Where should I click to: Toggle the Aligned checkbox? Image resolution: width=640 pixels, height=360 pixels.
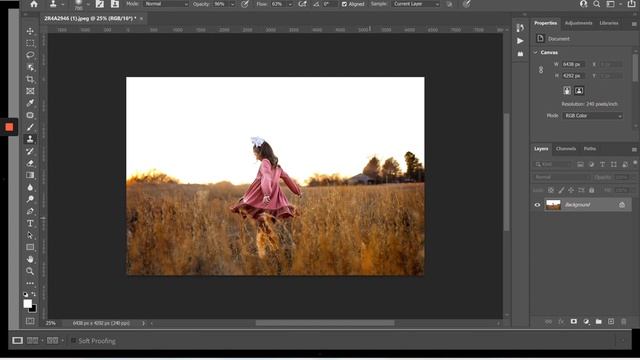point(344,4)
